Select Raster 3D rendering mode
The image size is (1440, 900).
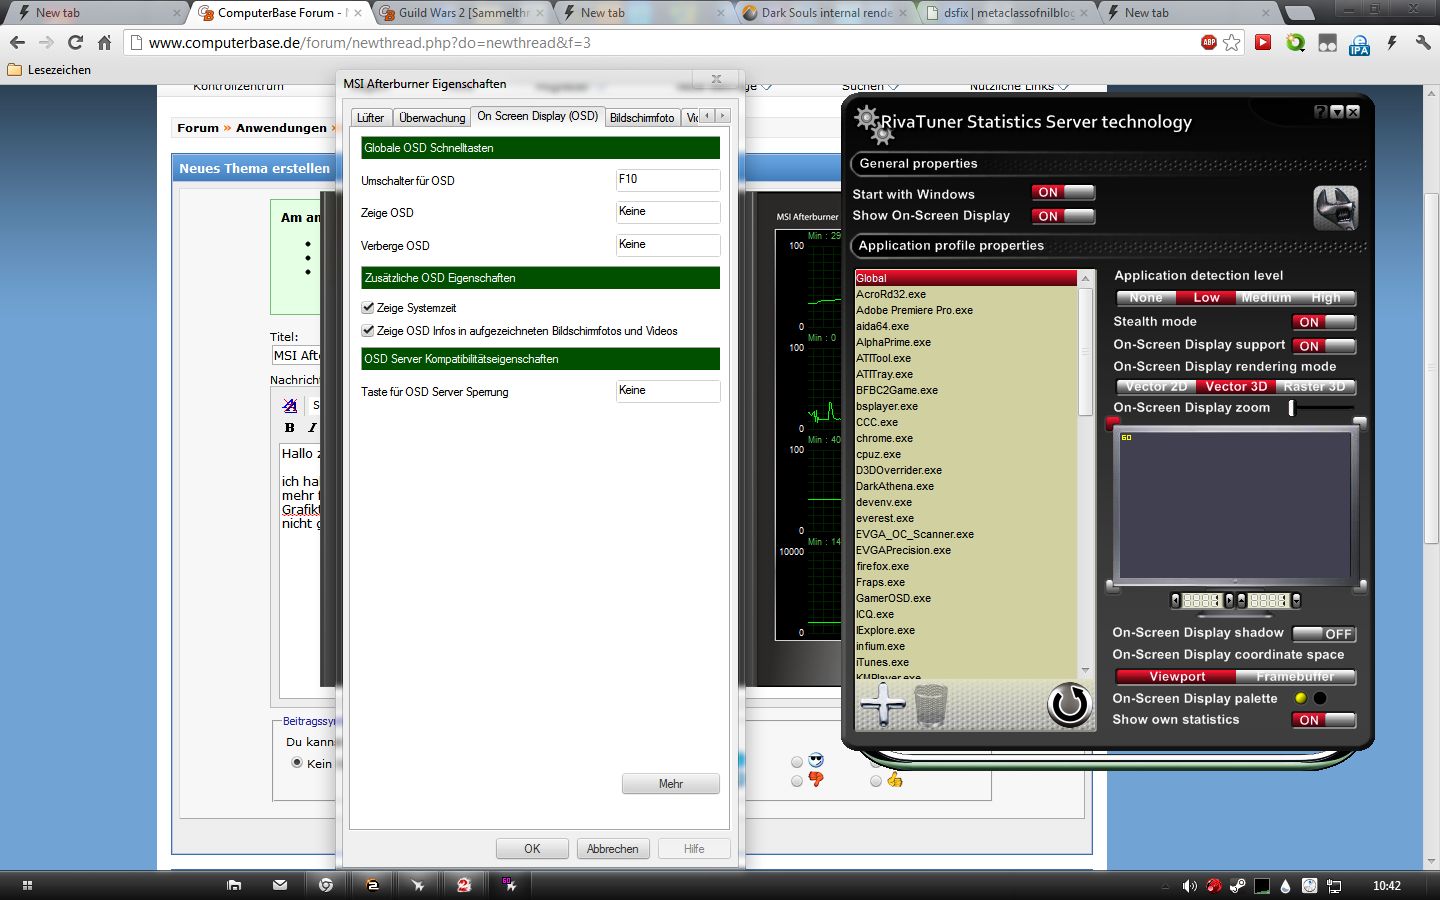1315,386
